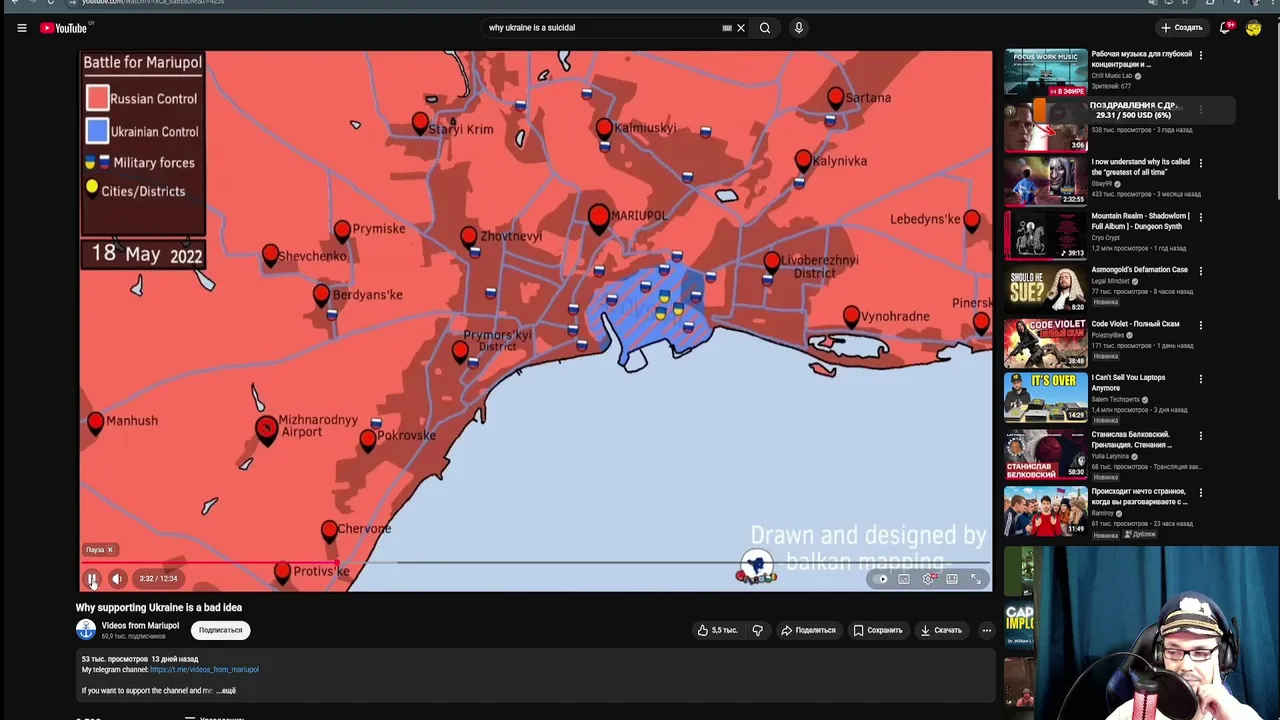
Task: Open Asmongold's Defamation Case thumbnail
Action: [1045, 289]
